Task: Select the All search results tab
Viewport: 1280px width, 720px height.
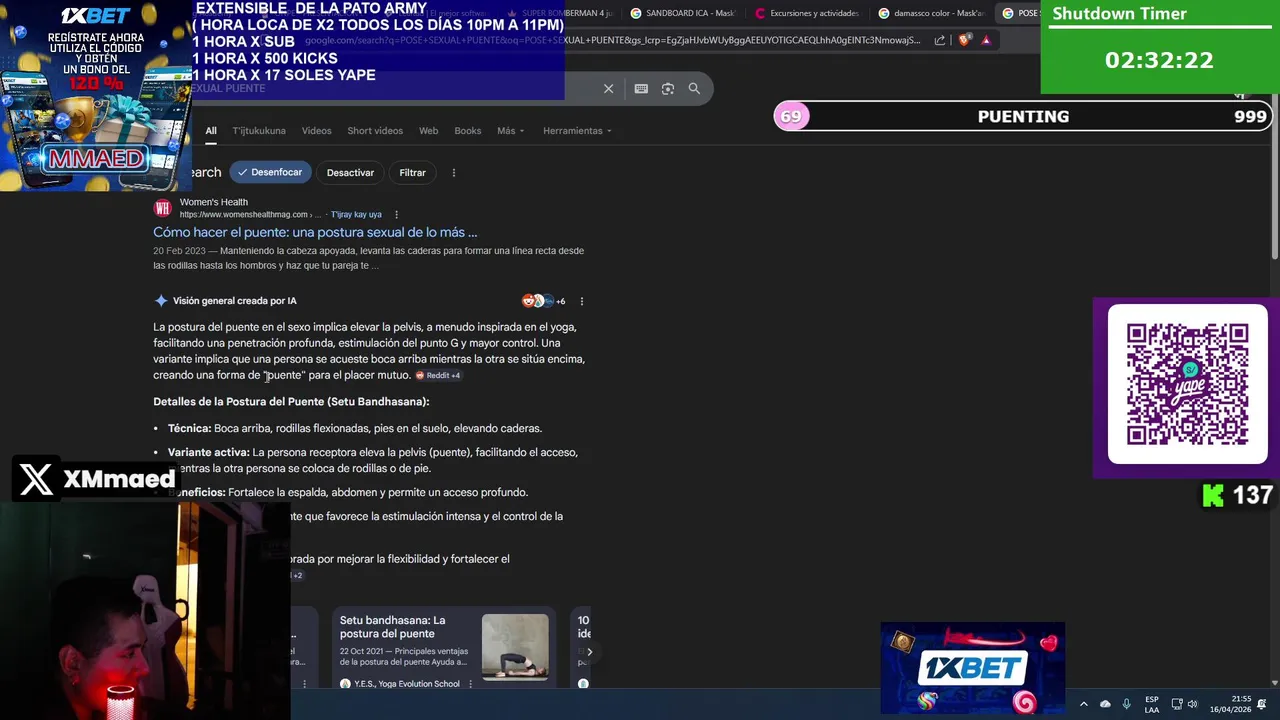Action: [x=211, y=131]
